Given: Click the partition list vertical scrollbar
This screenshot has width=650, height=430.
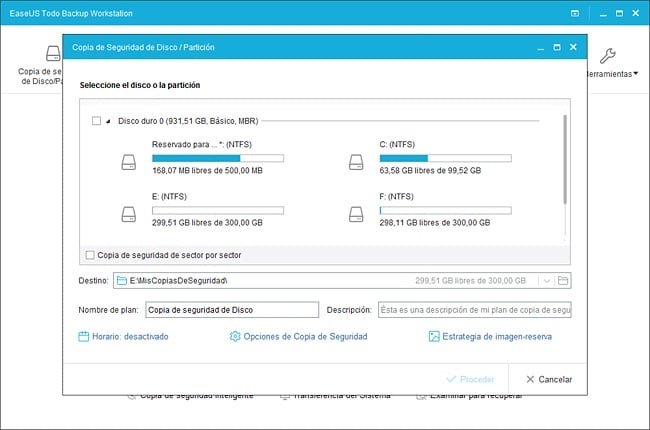Looking at the screenshot, I should [565, 159].
